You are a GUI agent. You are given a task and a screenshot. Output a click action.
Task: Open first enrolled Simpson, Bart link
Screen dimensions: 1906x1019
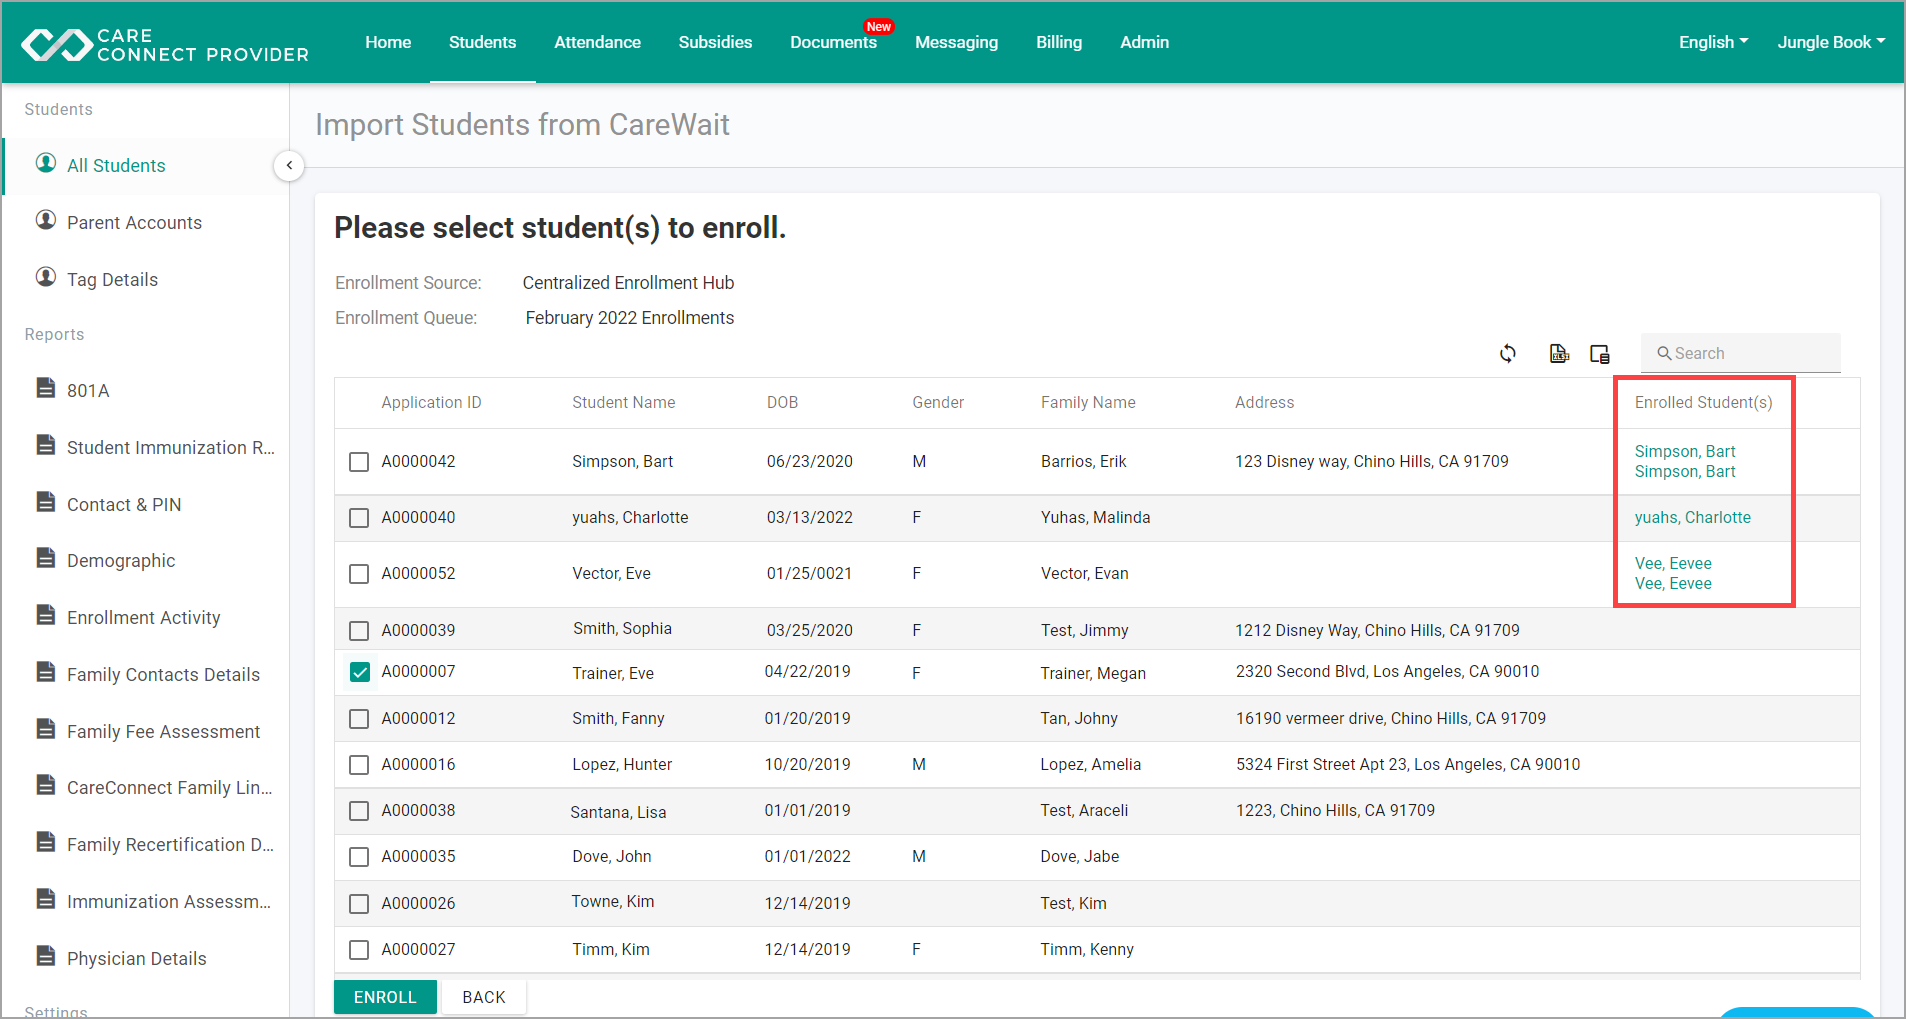tap(1685, 451)
